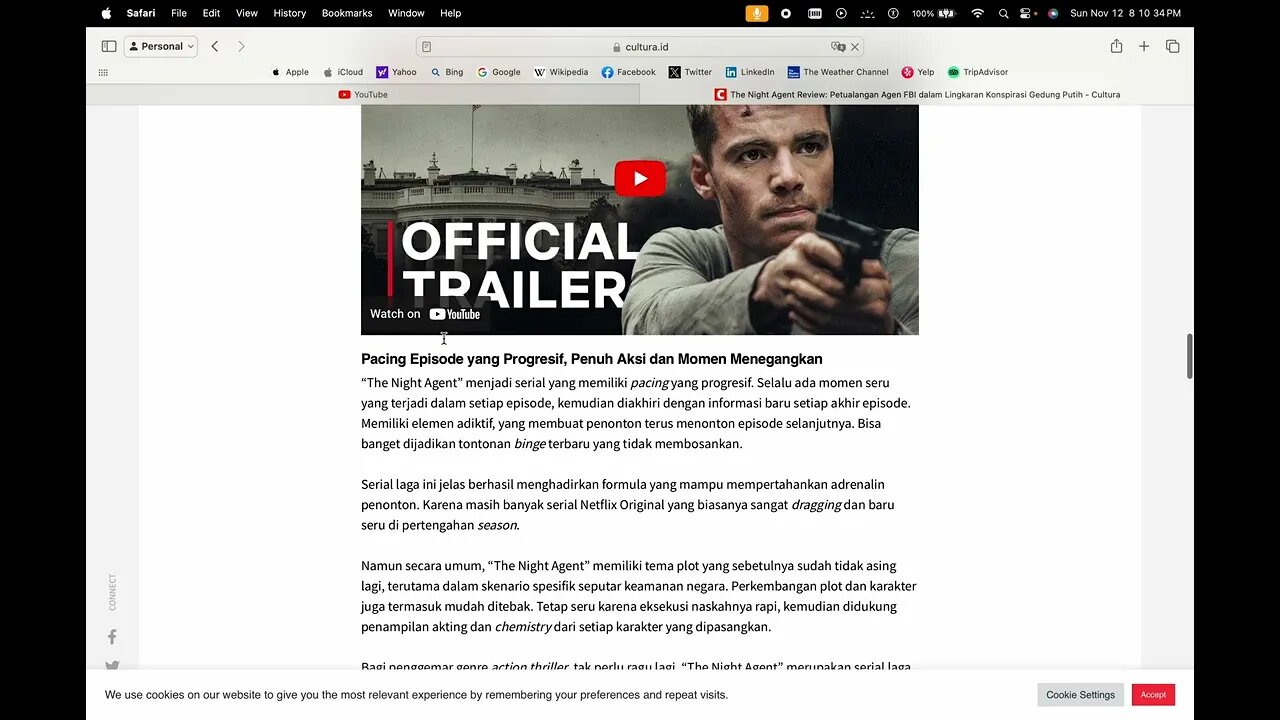The height and width of the screenshot is (720, 1280).
Task: Open the Twitter bookmark
Action: (x=690, y=72)
